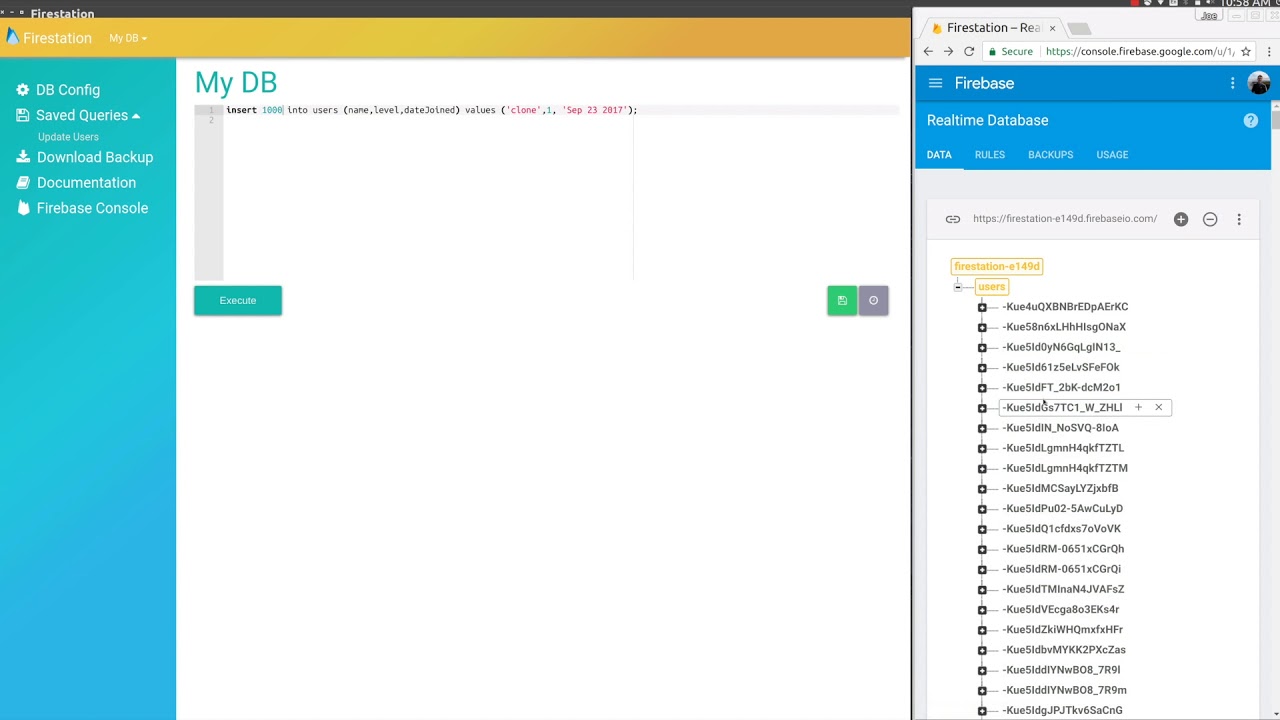Image resolution: width=1280 pixels, height=720 pixels.
Task: Reload the Firebase console page
Action: click(x=969, y=51)
